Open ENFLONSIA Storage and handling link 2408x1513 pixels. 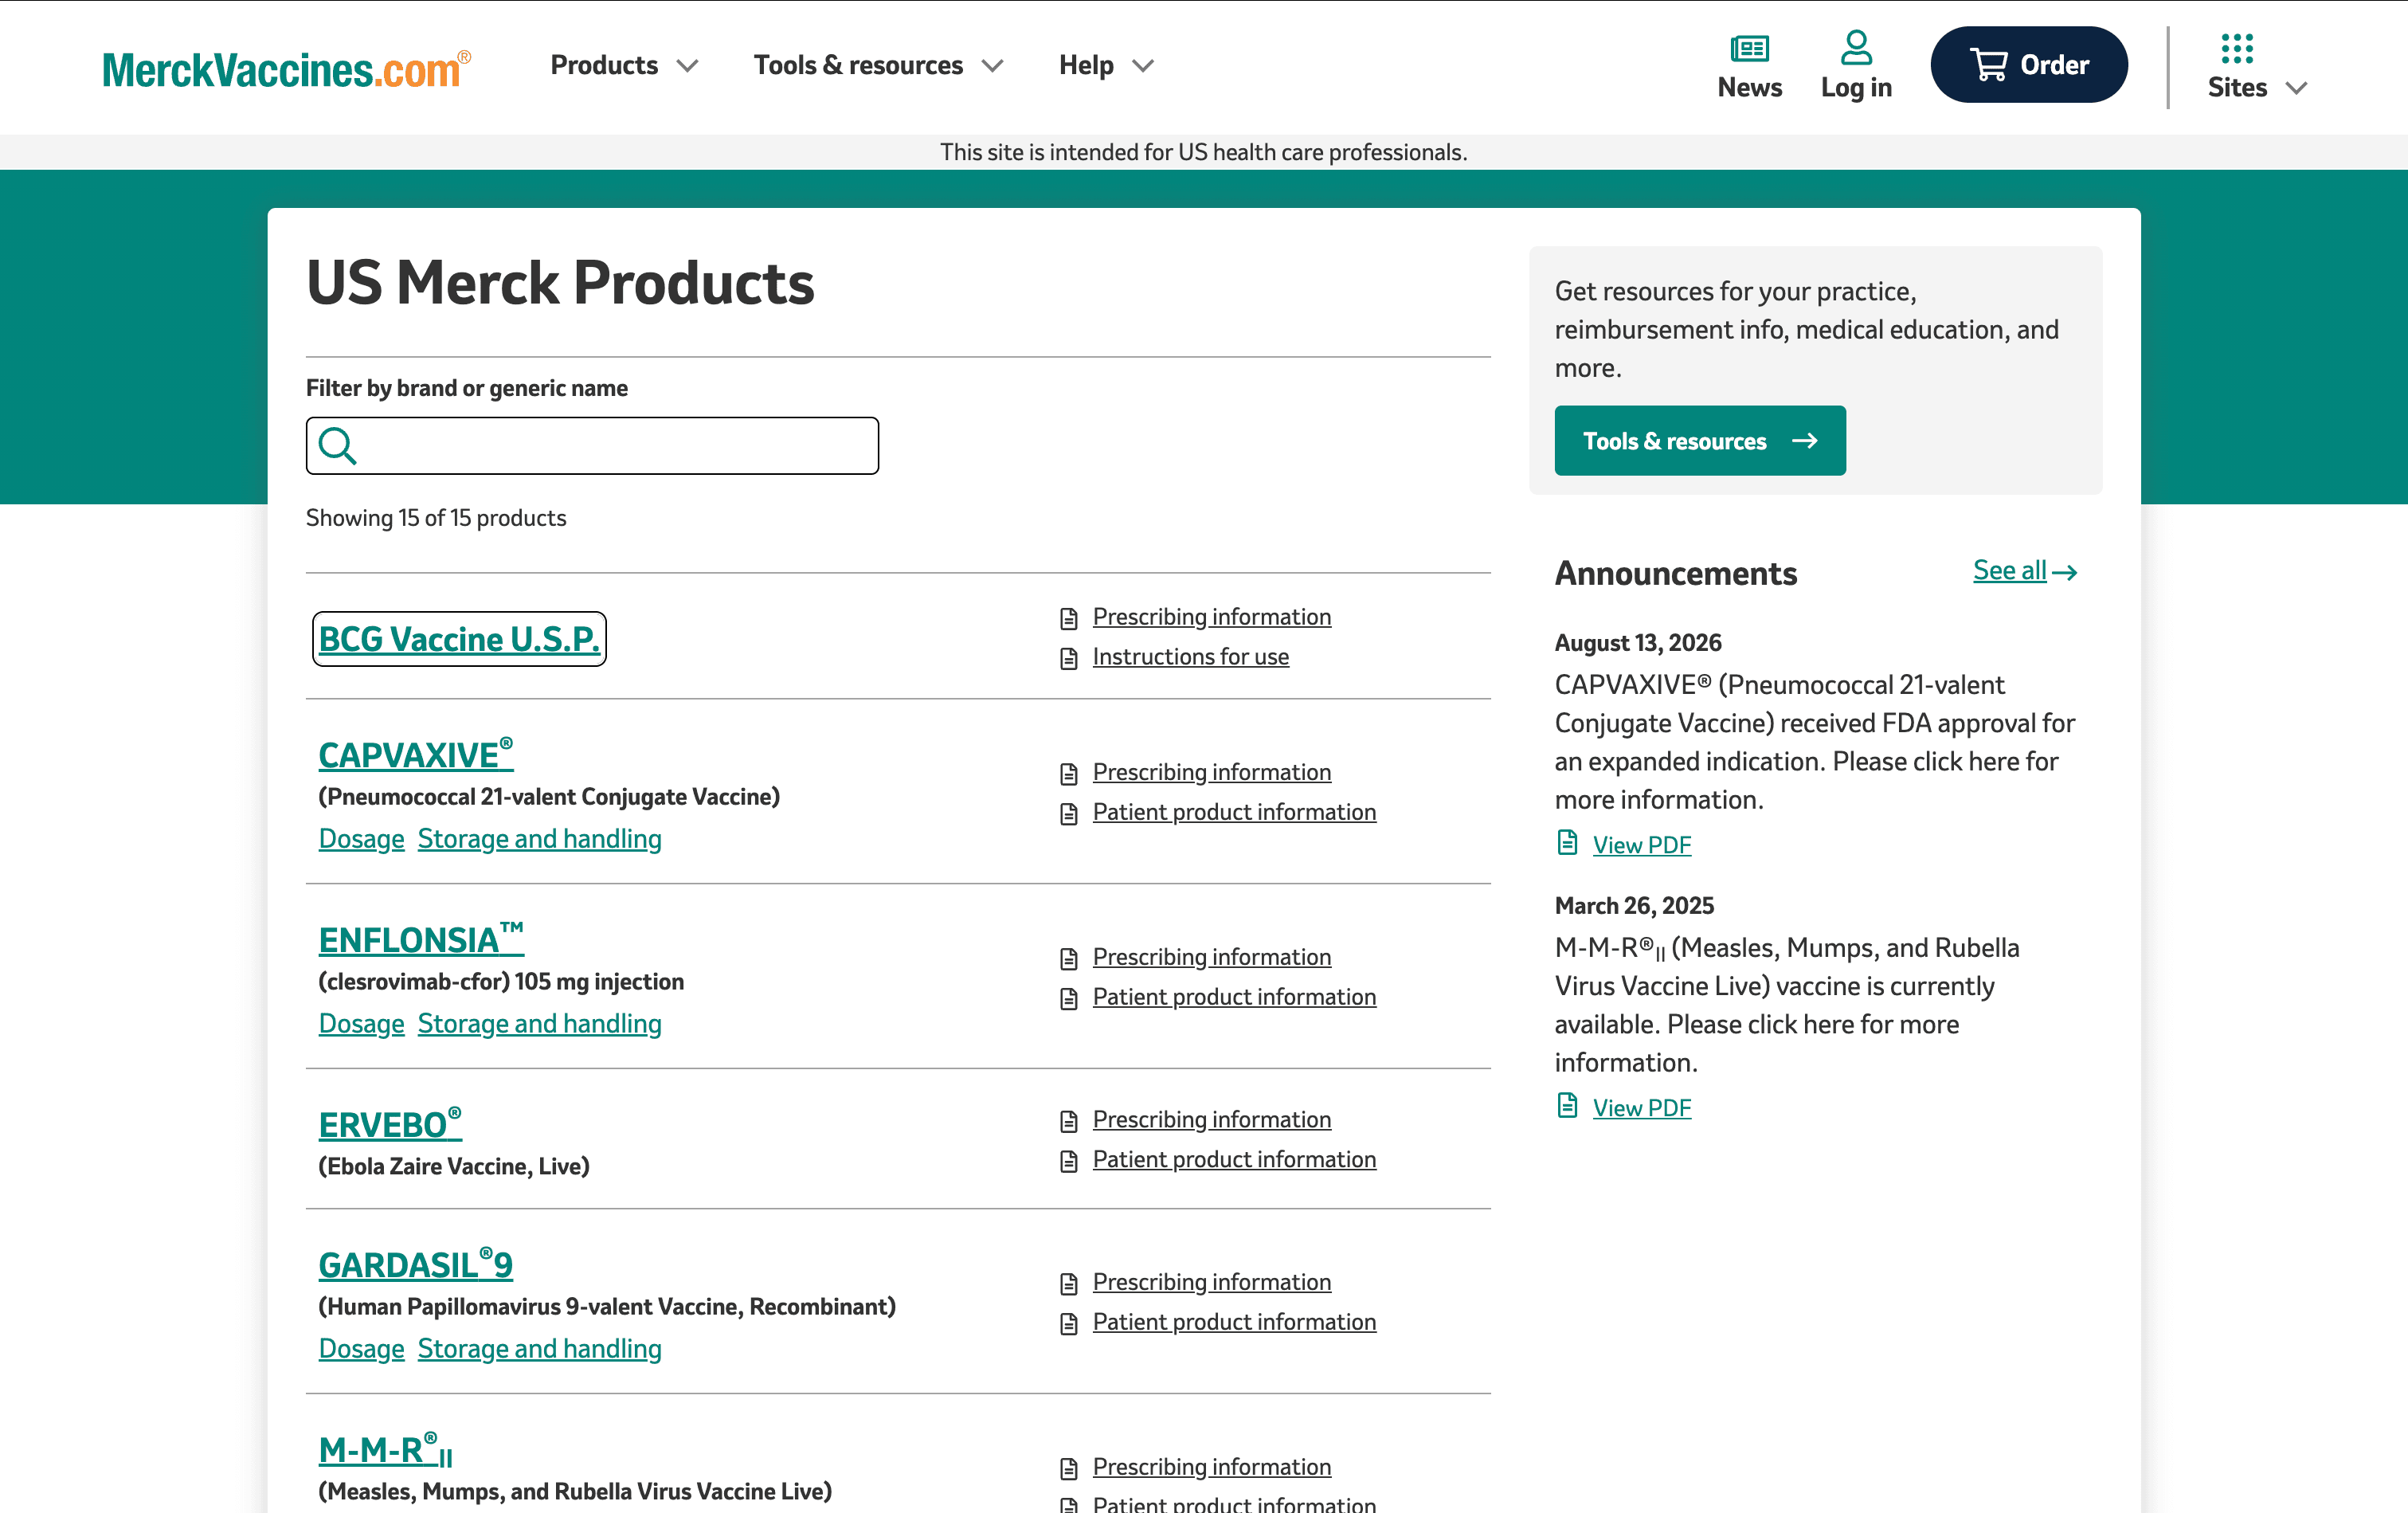[x=540, y=1024]
